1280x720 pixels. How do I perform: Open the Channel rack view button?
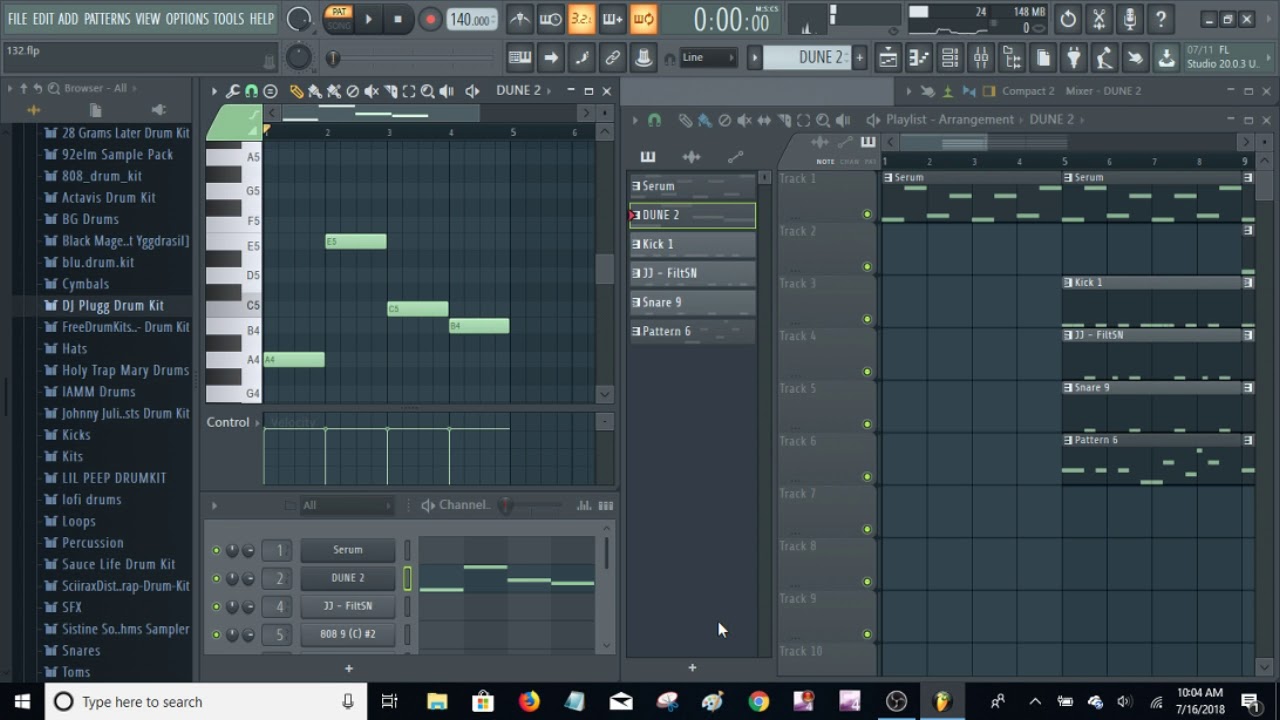pos(950,58)
